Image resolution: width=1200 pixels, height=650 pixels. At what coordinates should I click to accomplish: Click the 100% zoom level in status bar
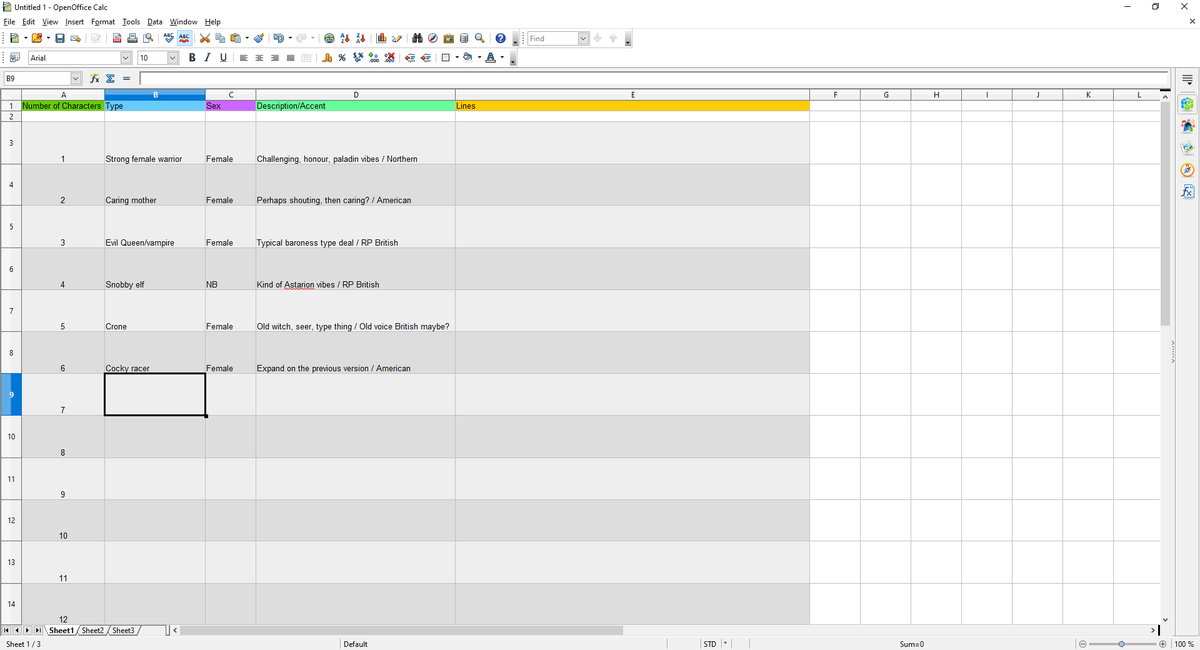1184,644
